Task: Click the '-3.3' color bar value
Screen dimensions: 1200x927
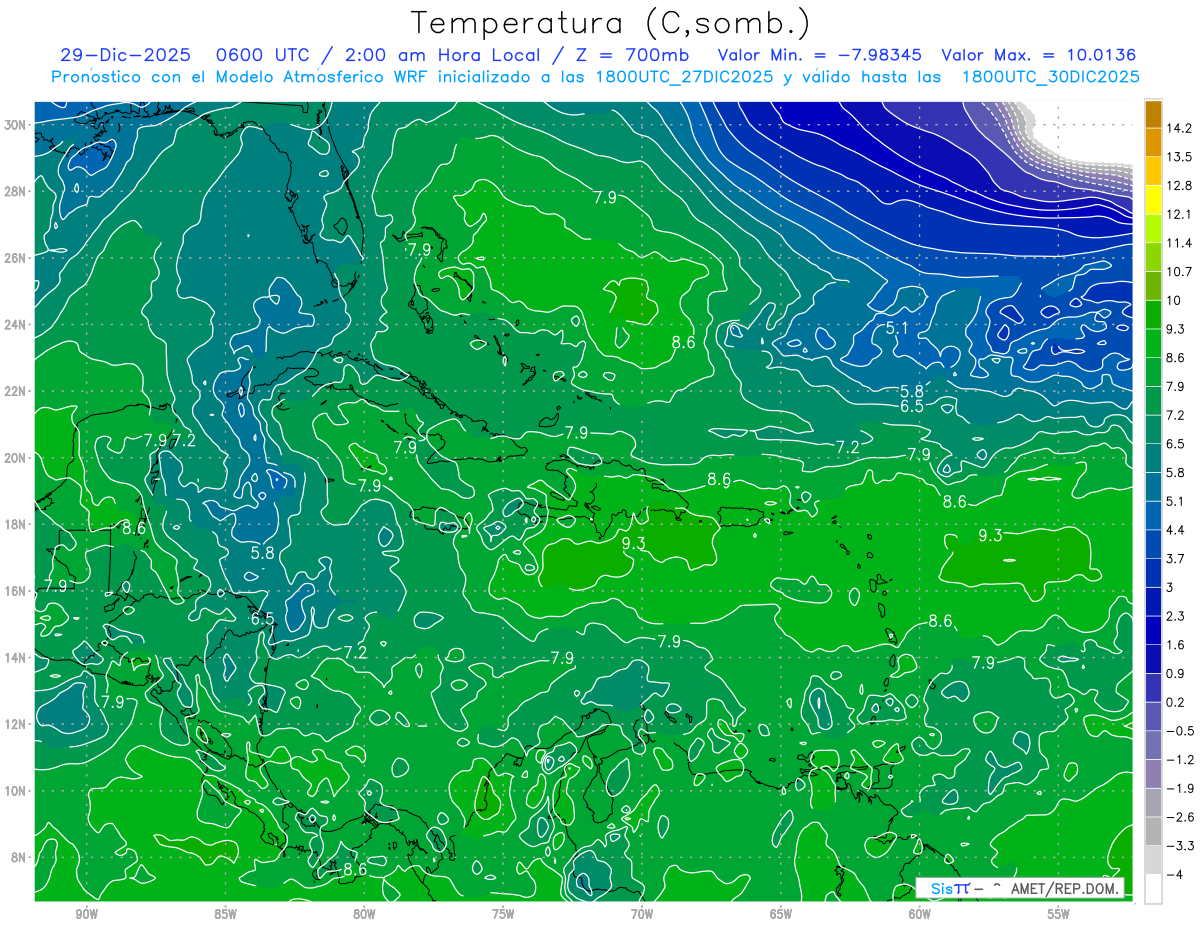Action: (x=1180, y=846)
